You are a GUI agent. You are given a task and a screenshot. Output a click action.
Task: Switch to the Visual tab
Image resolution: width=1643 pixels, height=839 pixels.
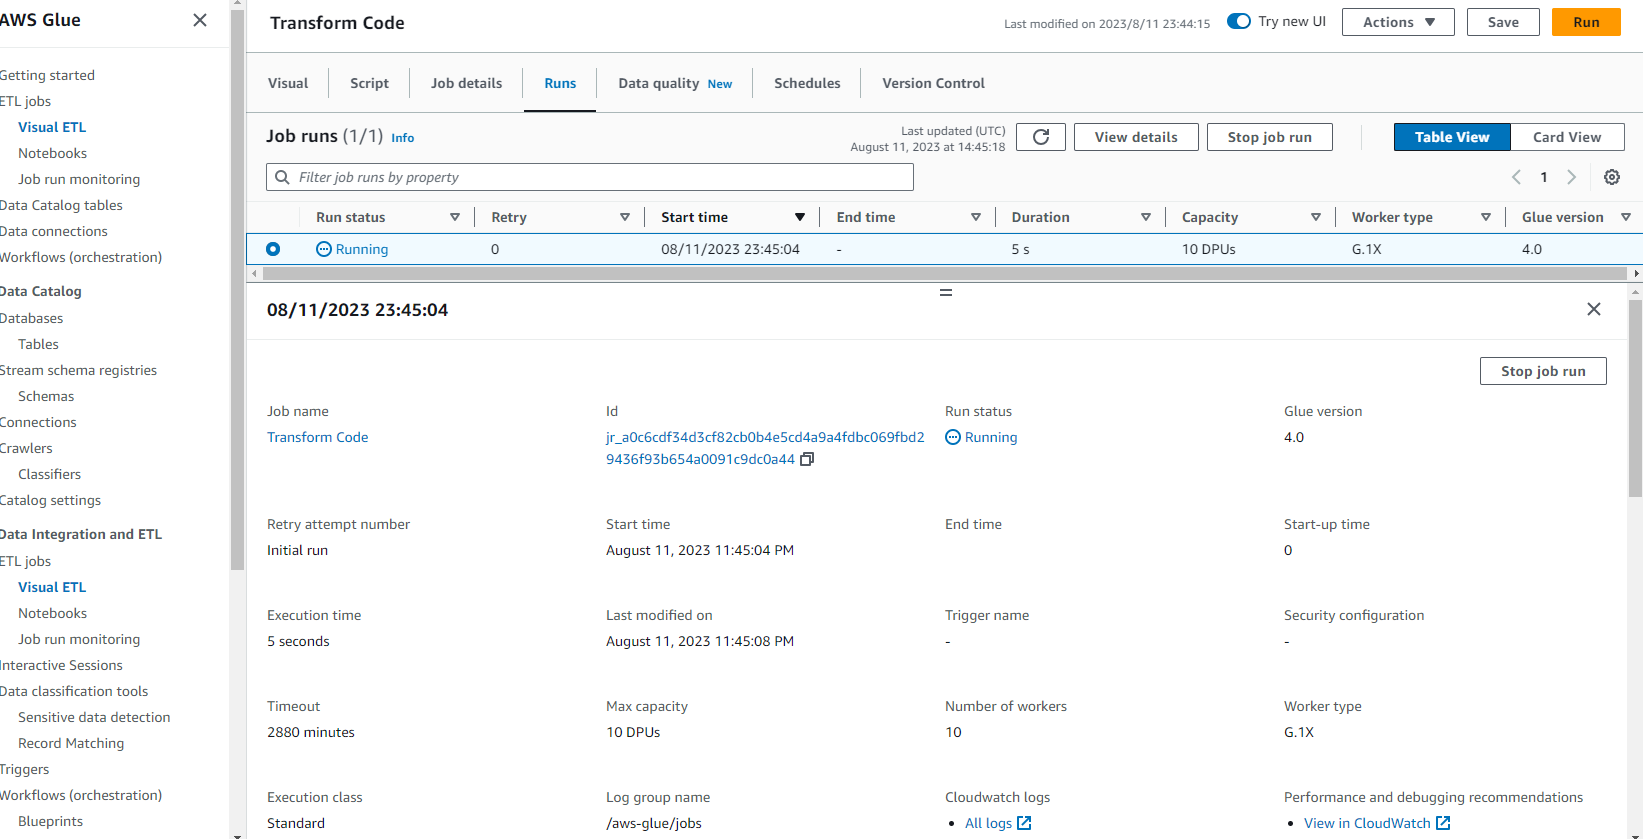(x=288, y=83)
